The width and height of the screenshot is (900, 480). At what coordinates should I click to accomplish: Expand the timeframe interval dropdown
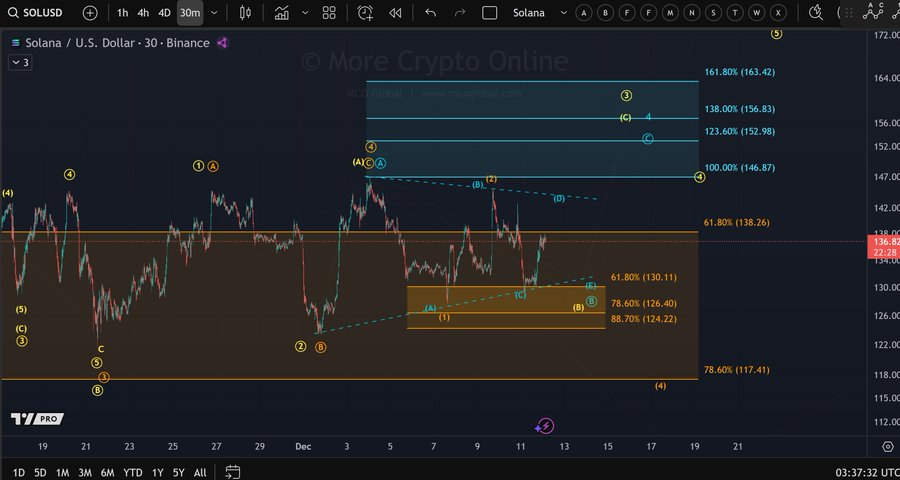[214, 13]
